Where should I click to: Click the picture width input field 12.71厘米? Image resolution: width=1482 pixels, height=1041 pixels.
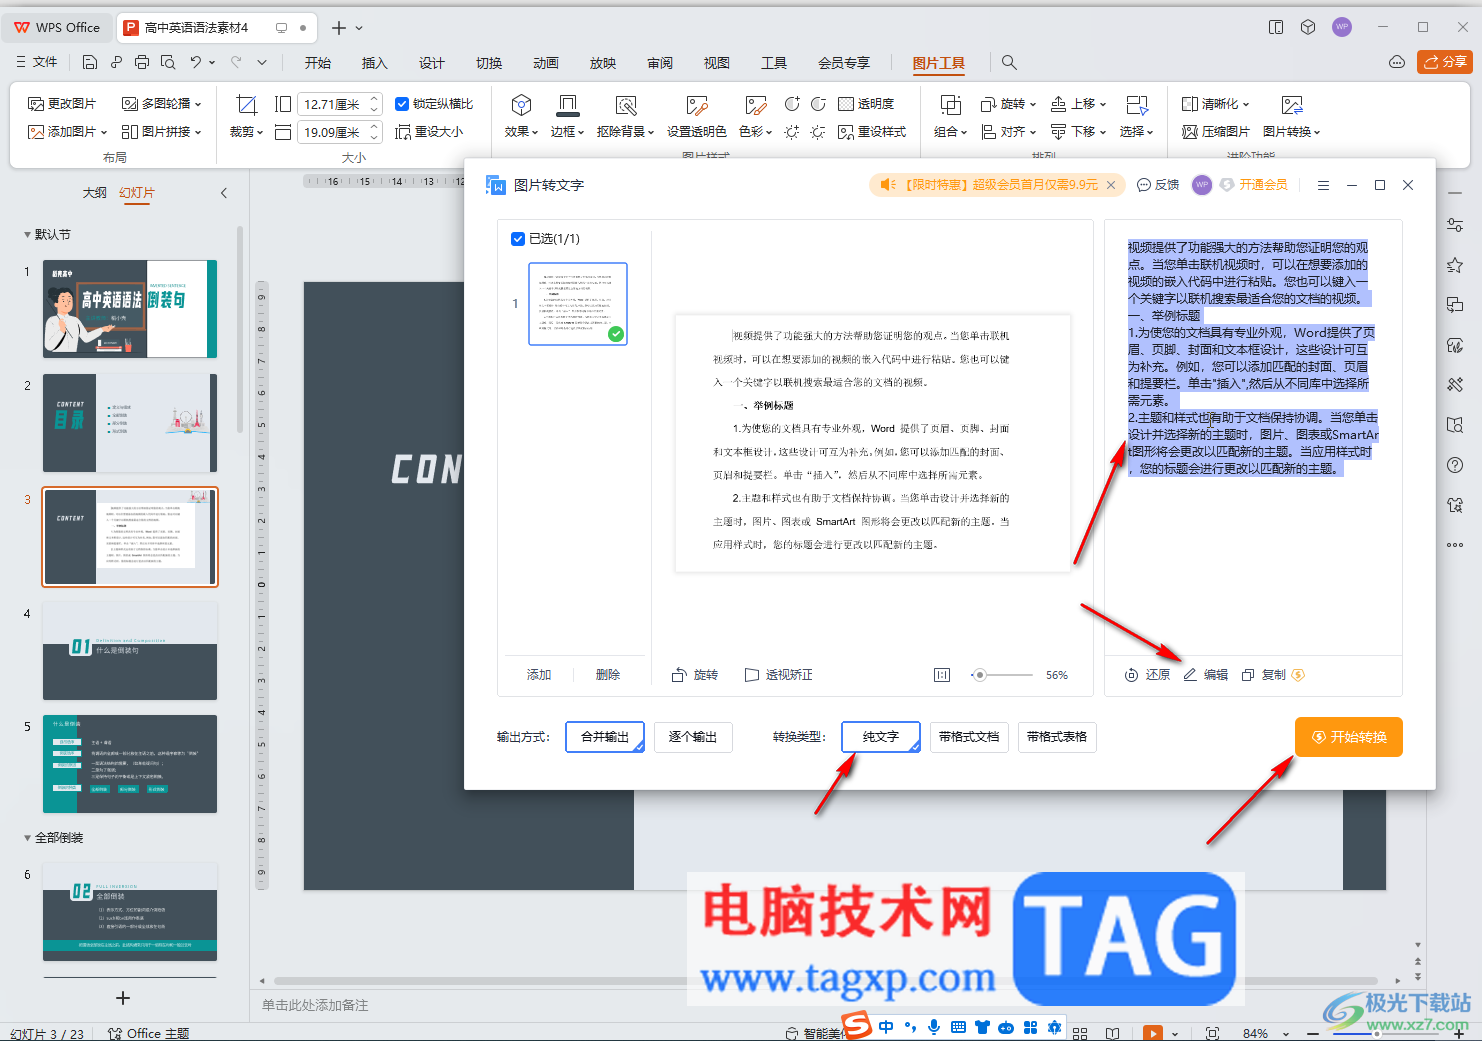click(340, 104)
